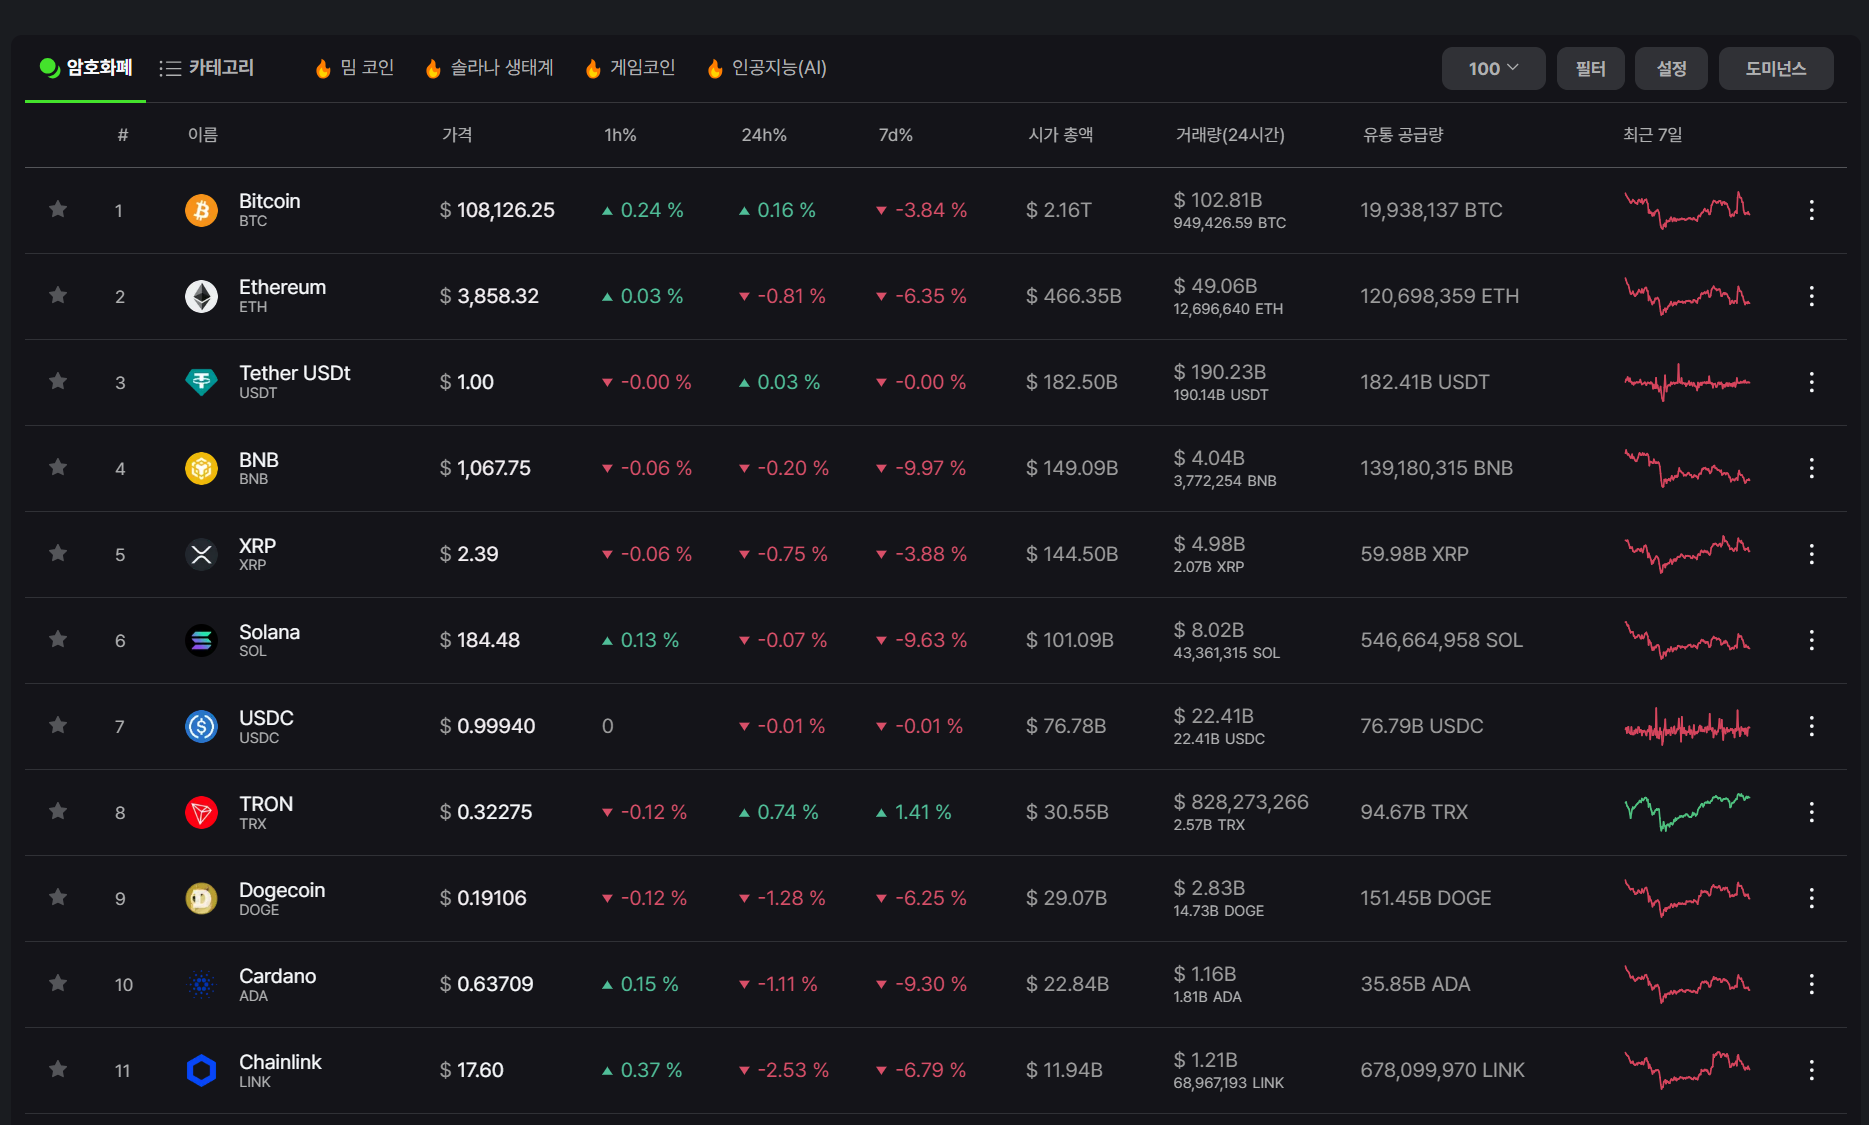
Task: Select the 암호화폐 tab
Action: pos(86,68)
